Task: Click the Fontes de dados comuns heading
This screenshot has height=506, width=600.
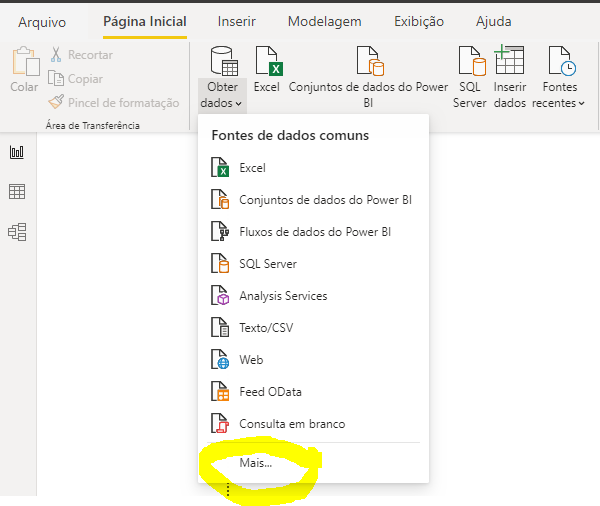Action: click(x=290, y=135)
